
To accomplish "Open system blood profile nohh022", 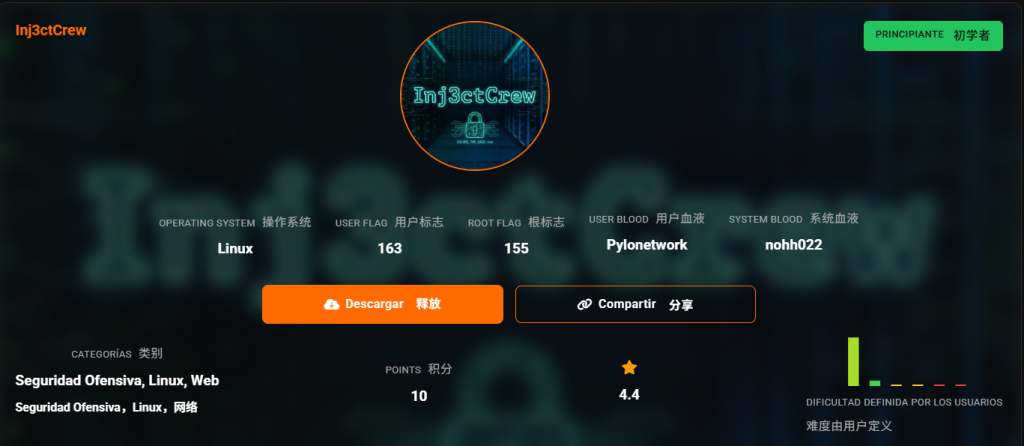I will (x=793, y=245).
